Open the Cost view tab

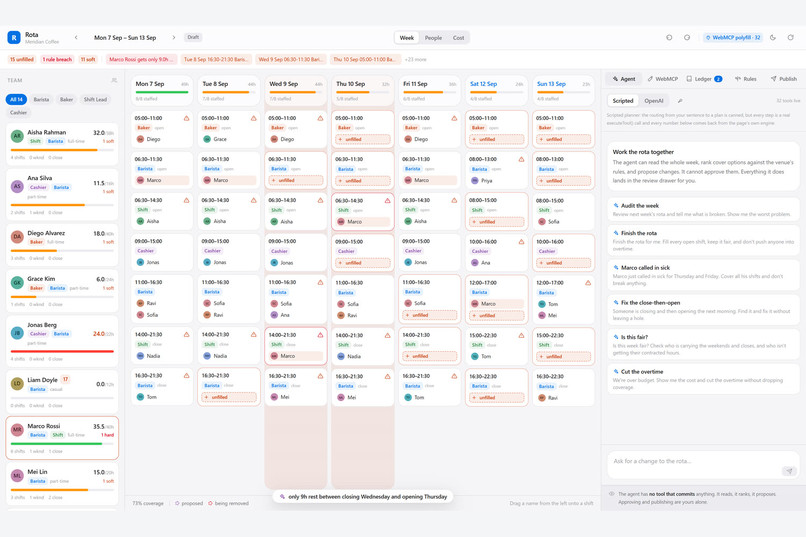tap(459, 38)
